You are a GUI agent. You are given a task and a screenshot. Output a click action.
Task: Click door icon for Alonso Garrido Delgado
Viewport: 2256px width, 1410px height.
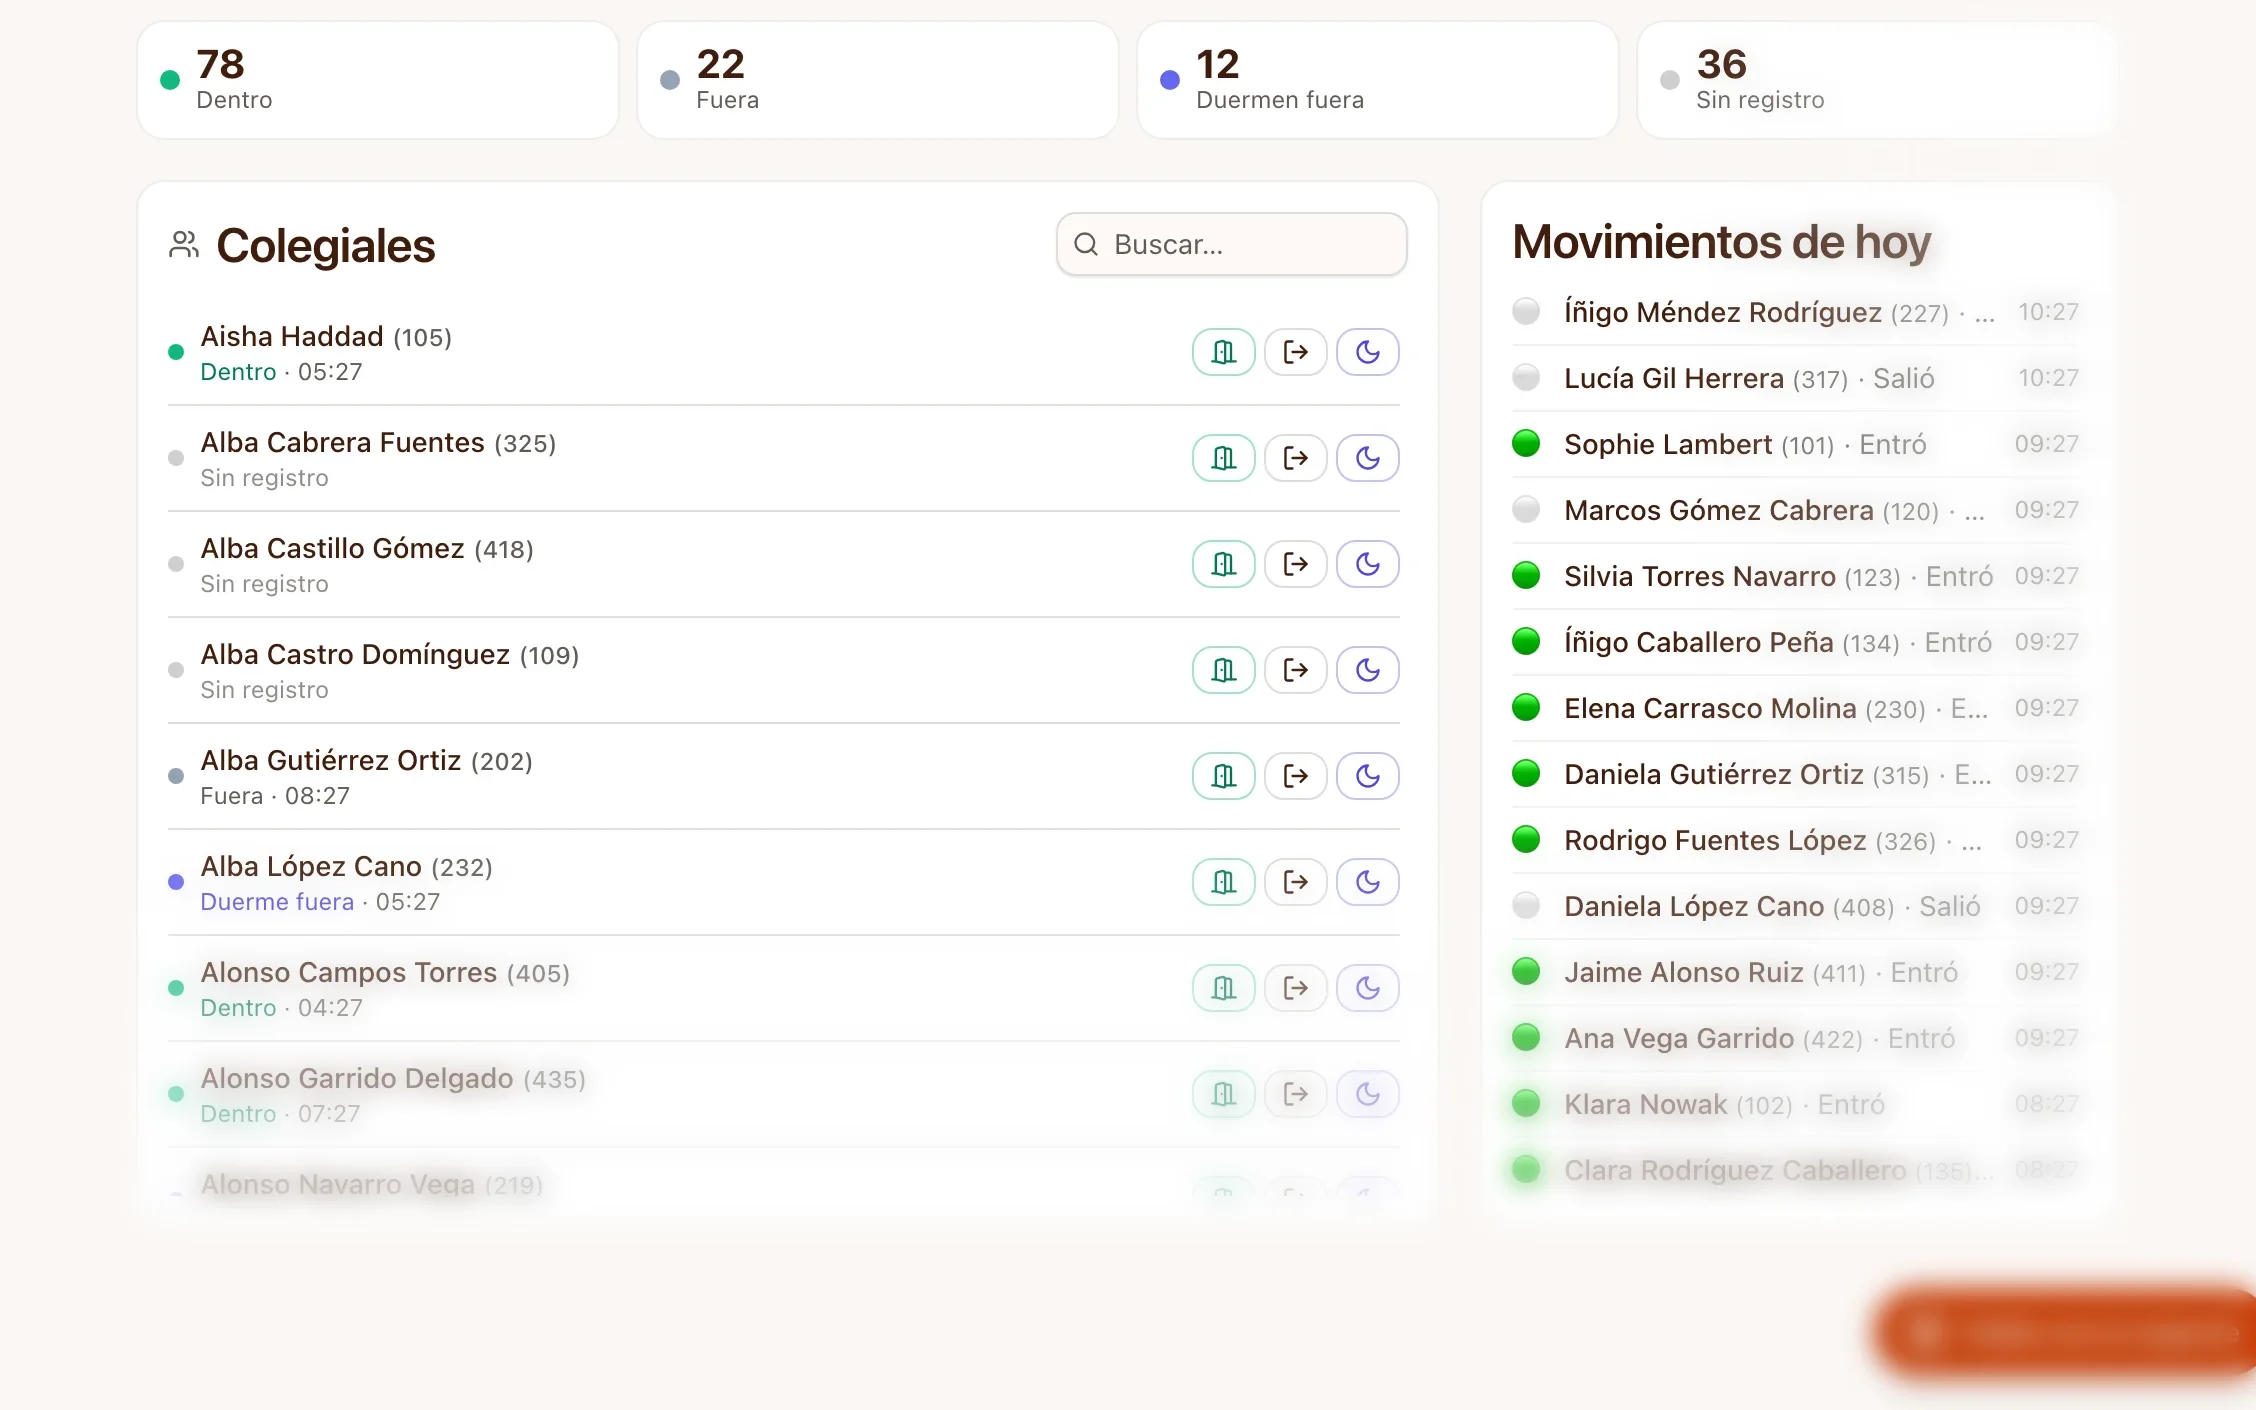(1223, 1094)
